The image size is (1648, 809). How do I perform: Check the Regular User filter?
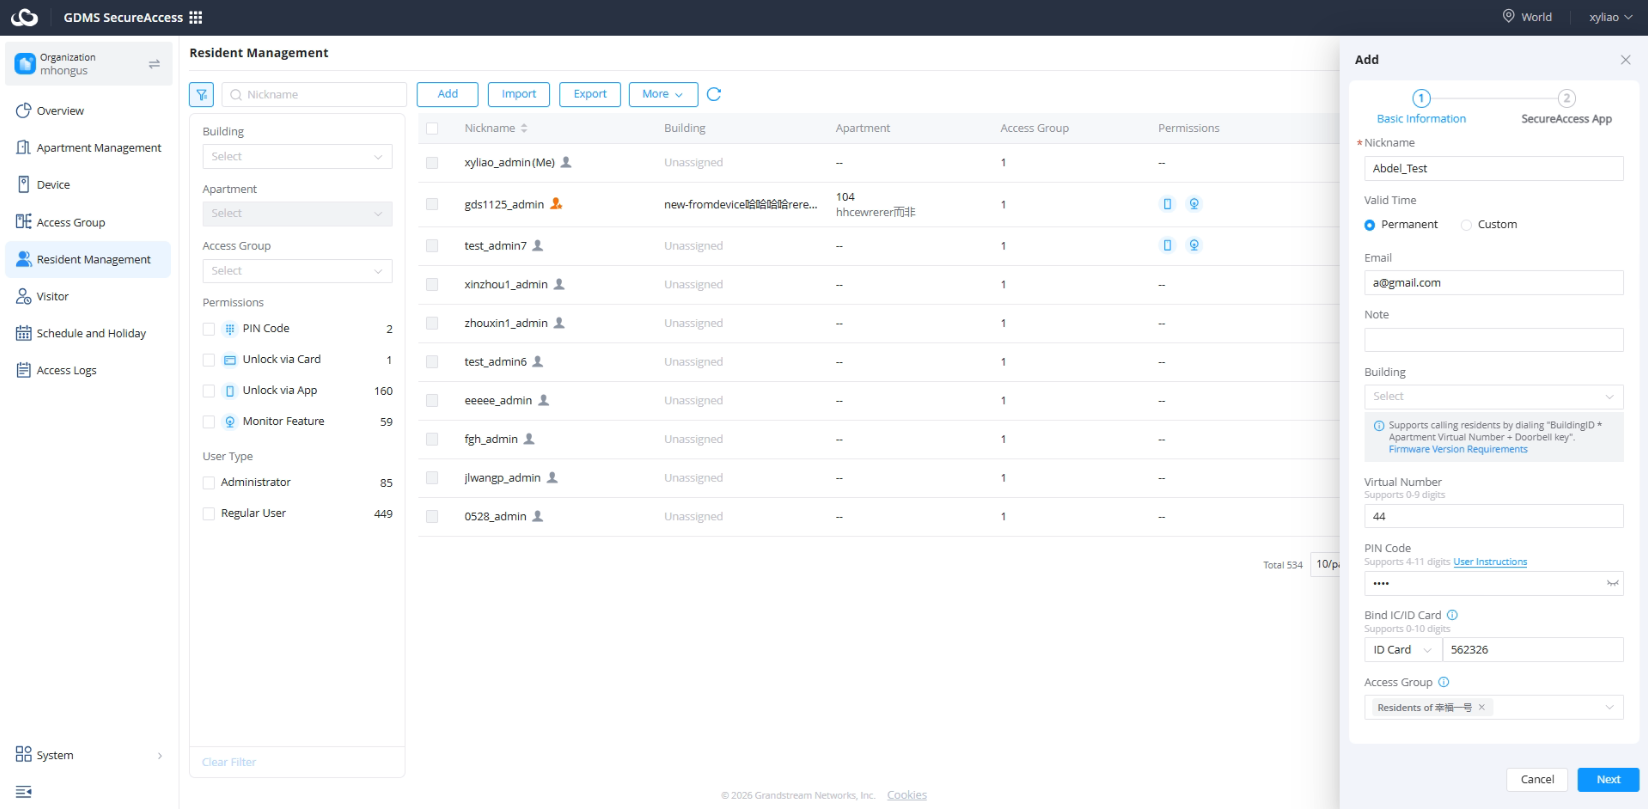coord(209,514)
